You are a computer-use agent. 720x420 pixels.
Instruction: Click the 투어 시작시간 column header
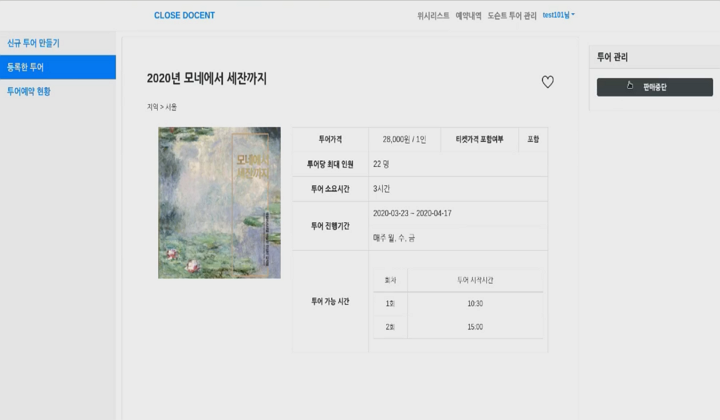[x=475, y=280]
